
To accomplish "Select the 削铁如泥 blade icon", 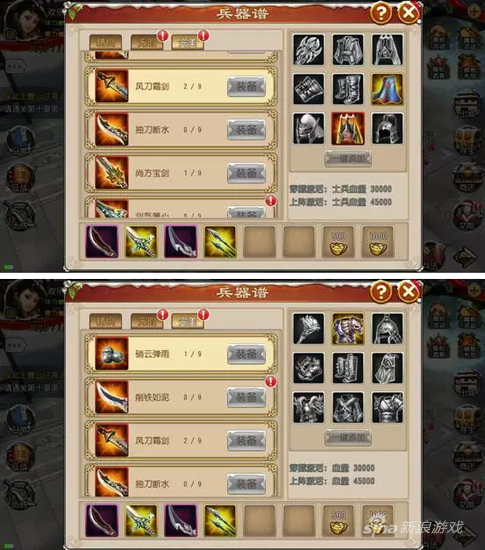I will pyautogui.click(x=112, y=397).
